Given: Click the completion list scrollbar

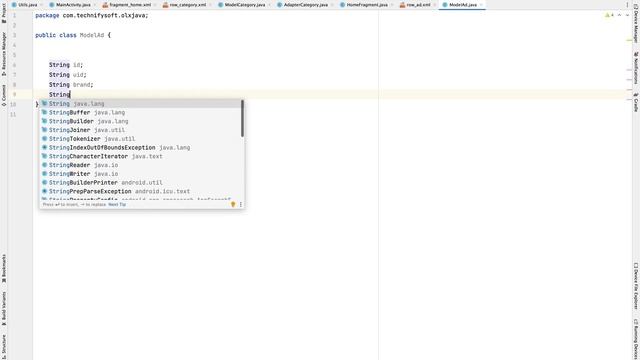Looking at the screenshot, I should (x=242, y=118).
